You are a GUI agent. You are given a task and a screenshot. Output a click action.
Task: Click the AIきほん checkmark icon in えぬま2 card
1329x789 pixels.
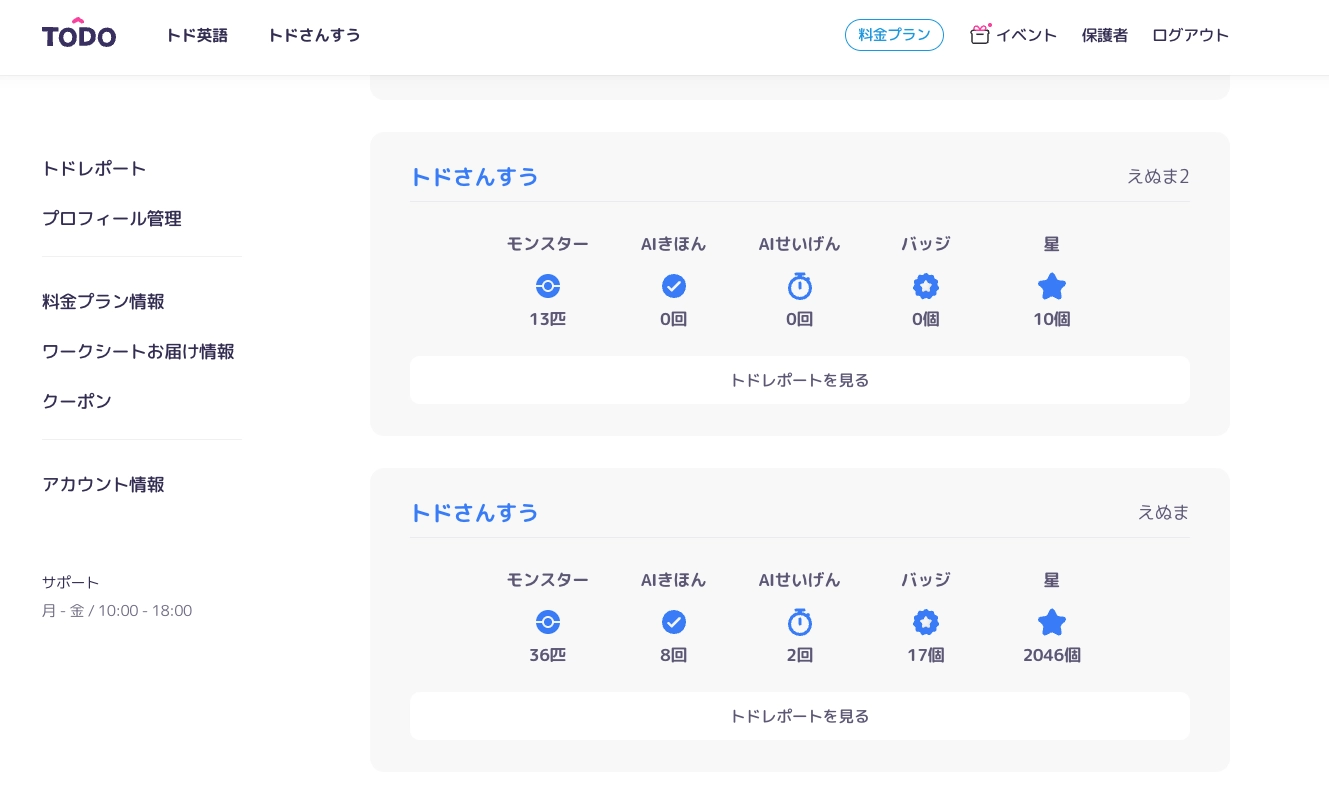674,287
